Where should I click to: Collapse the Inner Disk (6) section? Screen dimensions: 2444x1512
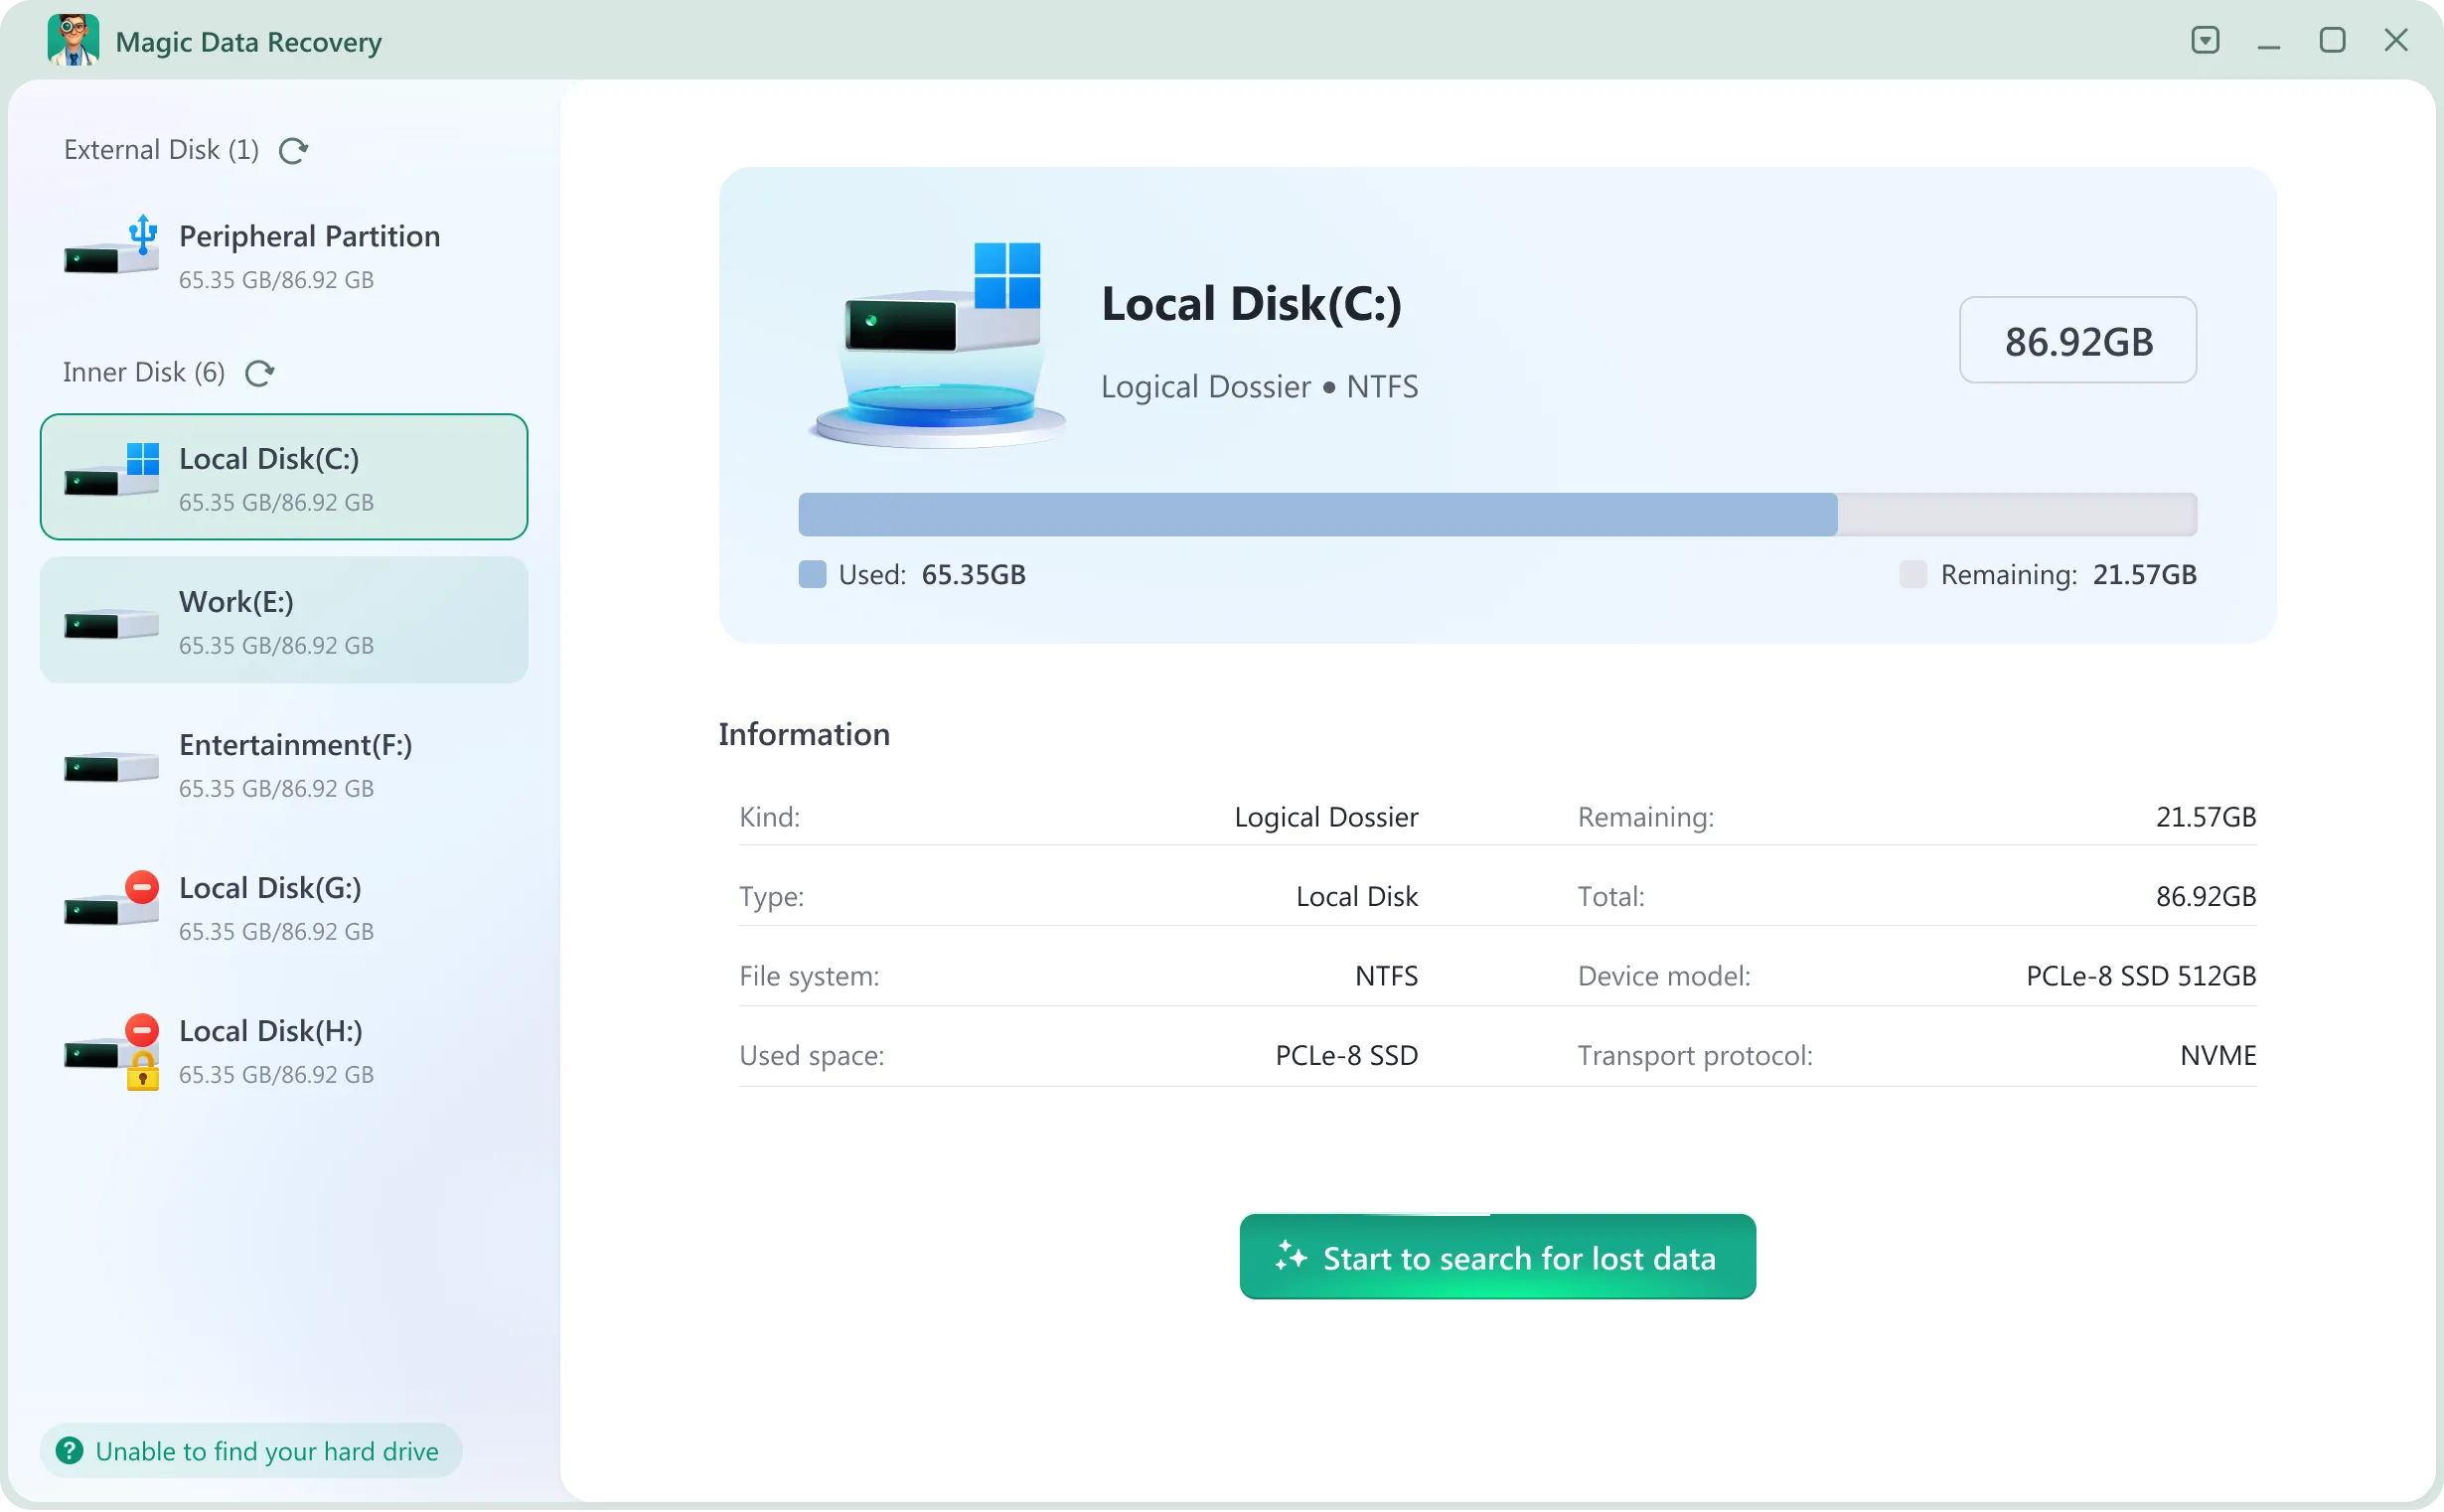tap(143, 372)
